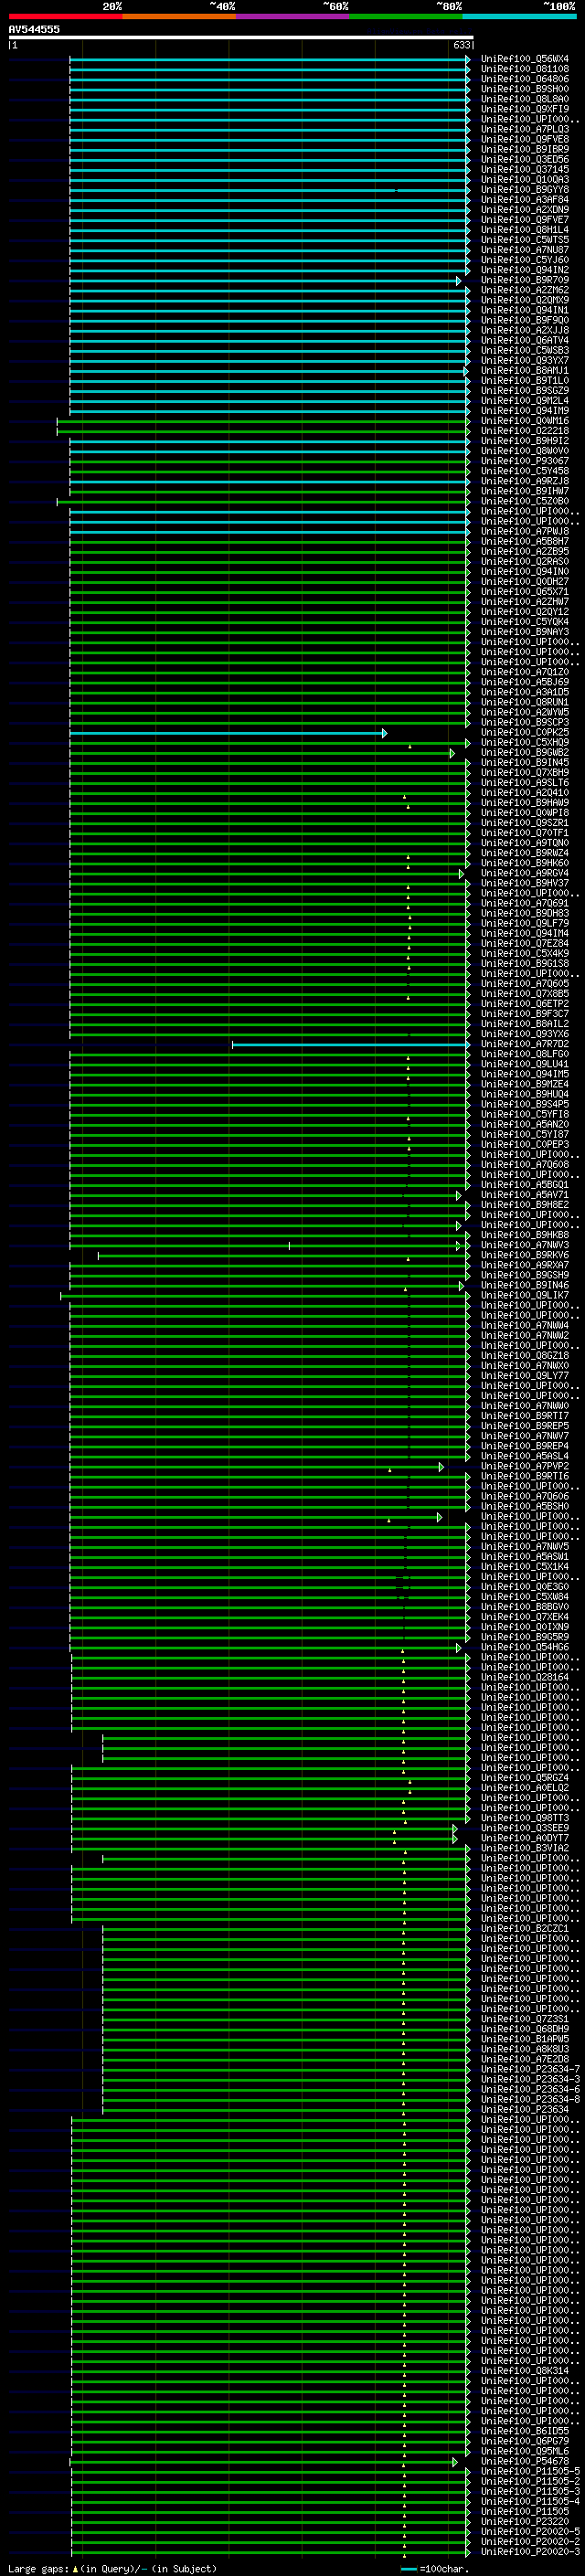Viewport: 585px width, 2576px height.
Task: Select hit label UniRef100_B9GWB2
Action: (525, 752)
